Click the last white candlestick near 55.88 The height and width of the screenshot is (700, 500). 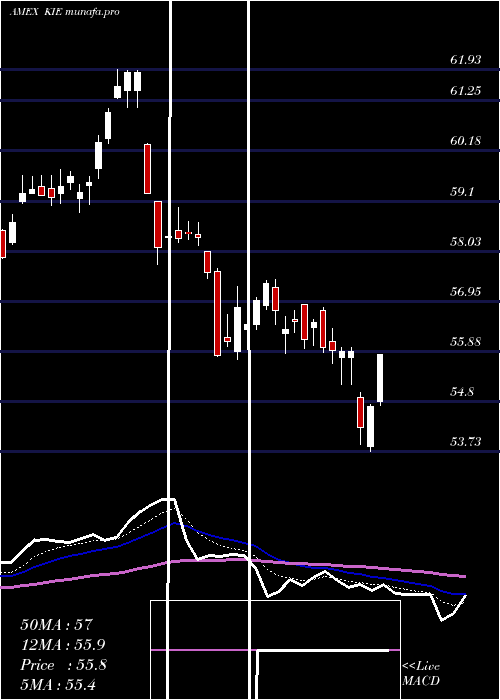point(380,379)
